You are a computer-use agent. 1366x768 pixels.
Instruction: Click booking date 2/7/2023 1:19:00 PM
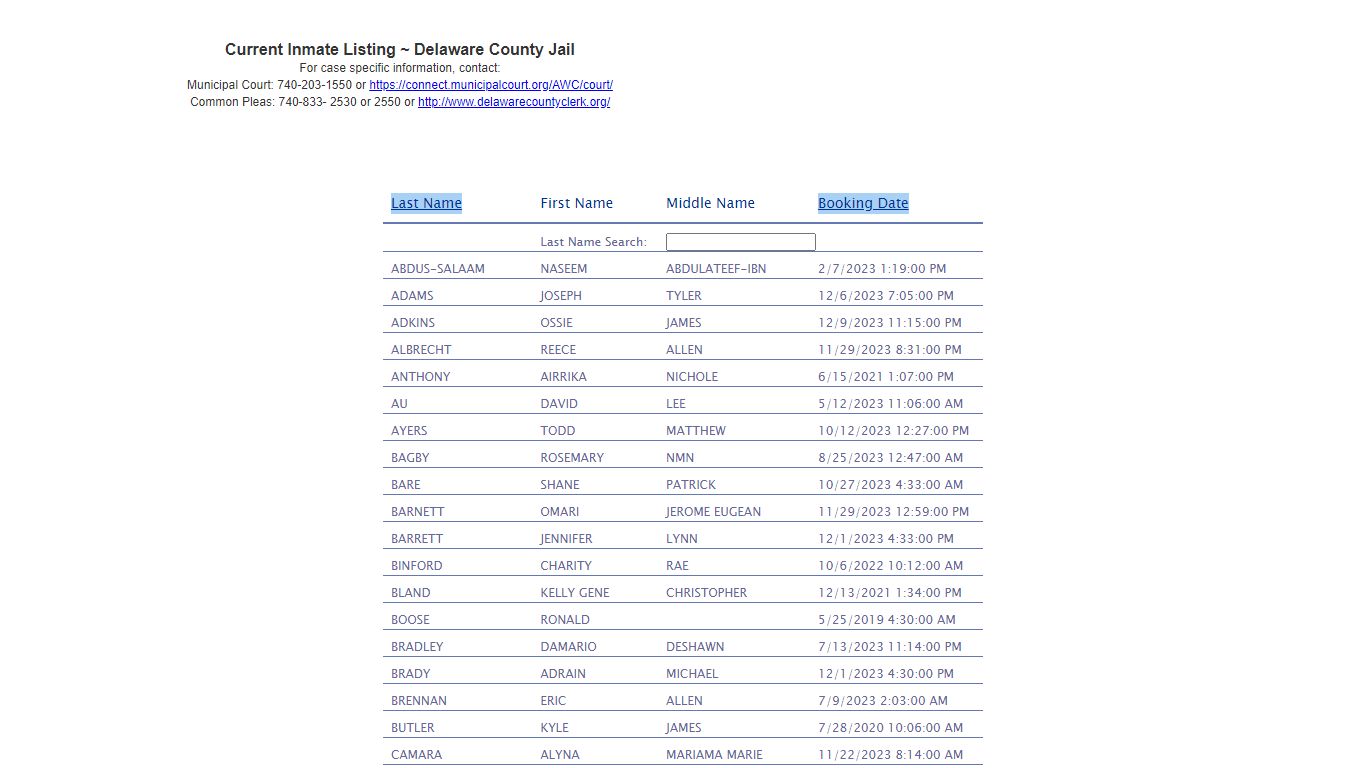[x=882, y=269]
